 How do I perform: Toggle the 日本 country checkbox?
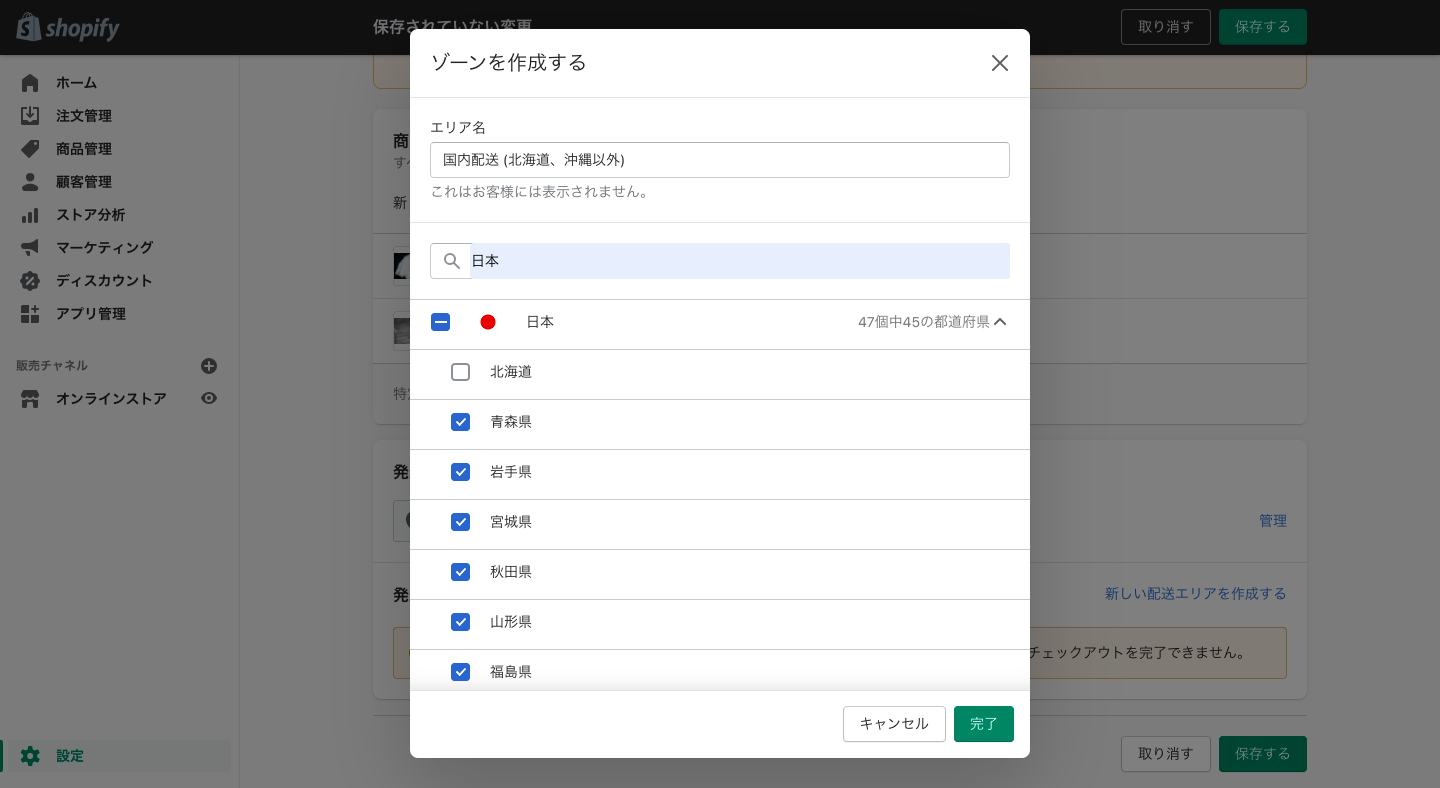tap(440, 322)
